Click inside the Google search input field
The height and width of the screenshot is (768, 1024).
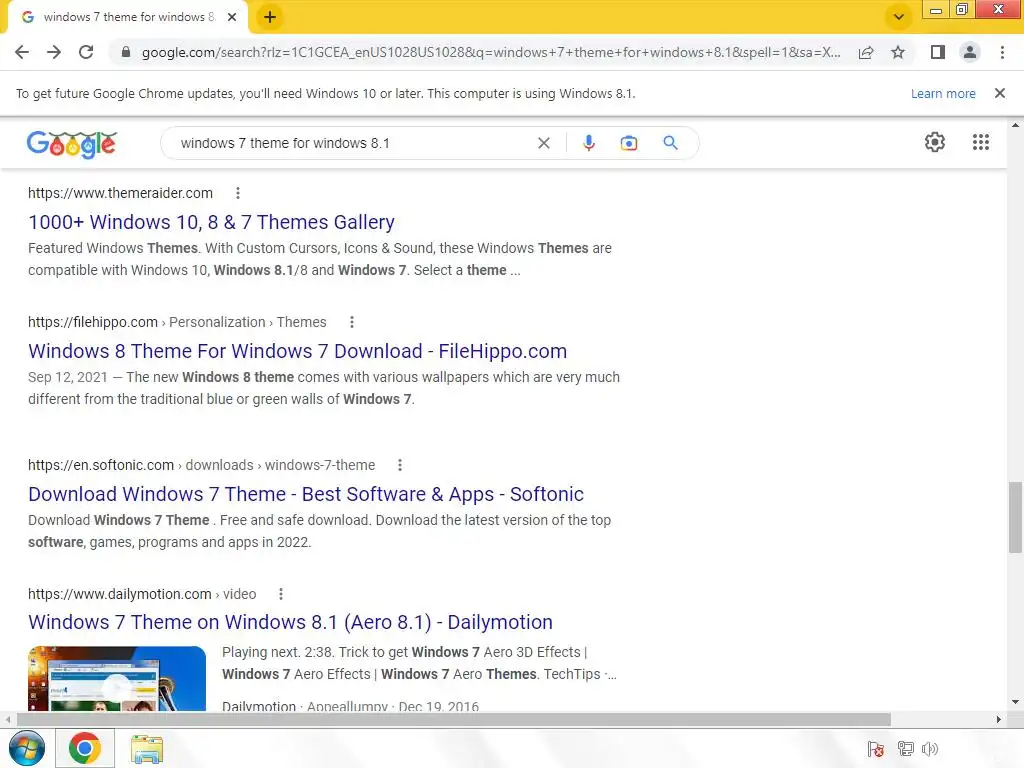coord(353,143)
